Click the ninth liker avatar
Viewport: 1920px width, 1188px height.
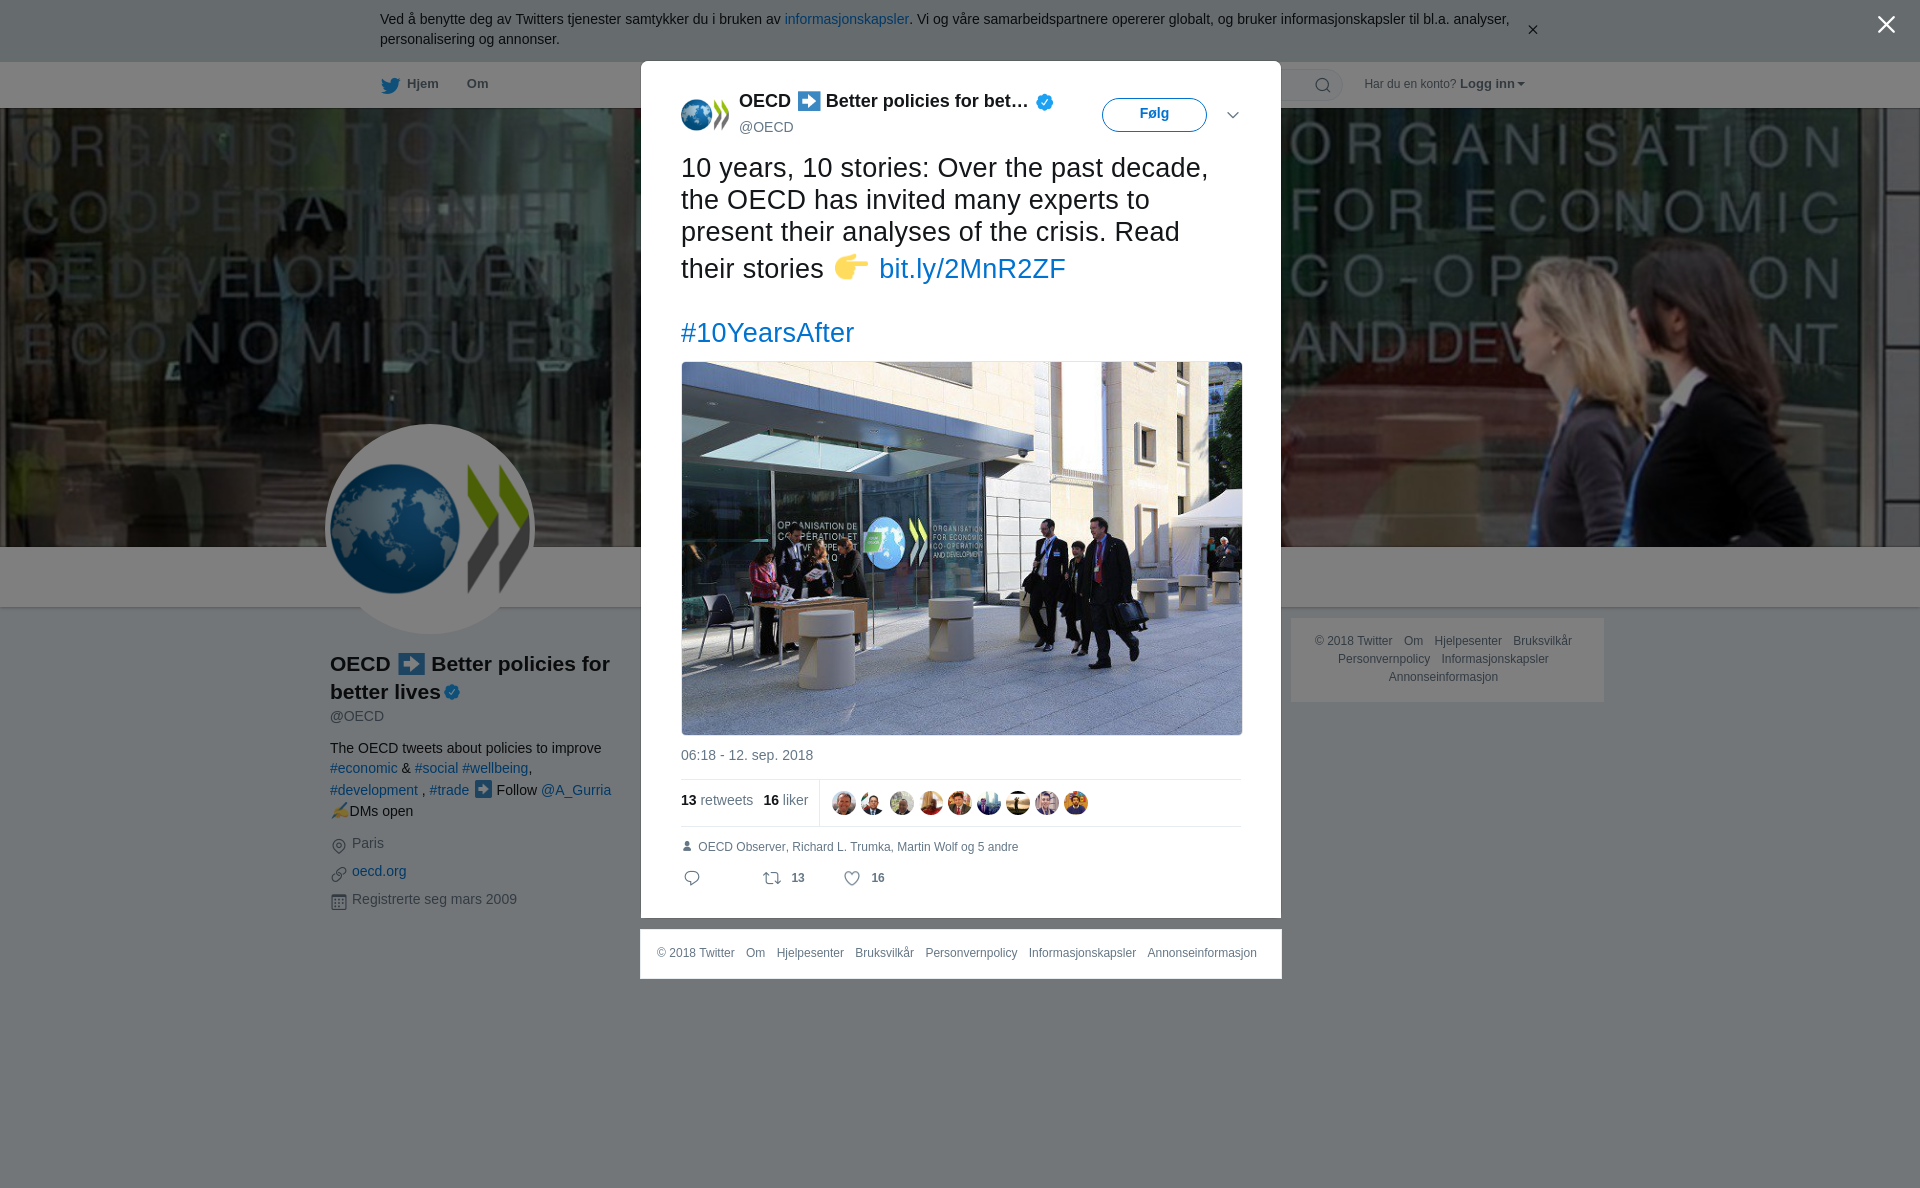click(x=1076, y=803)
